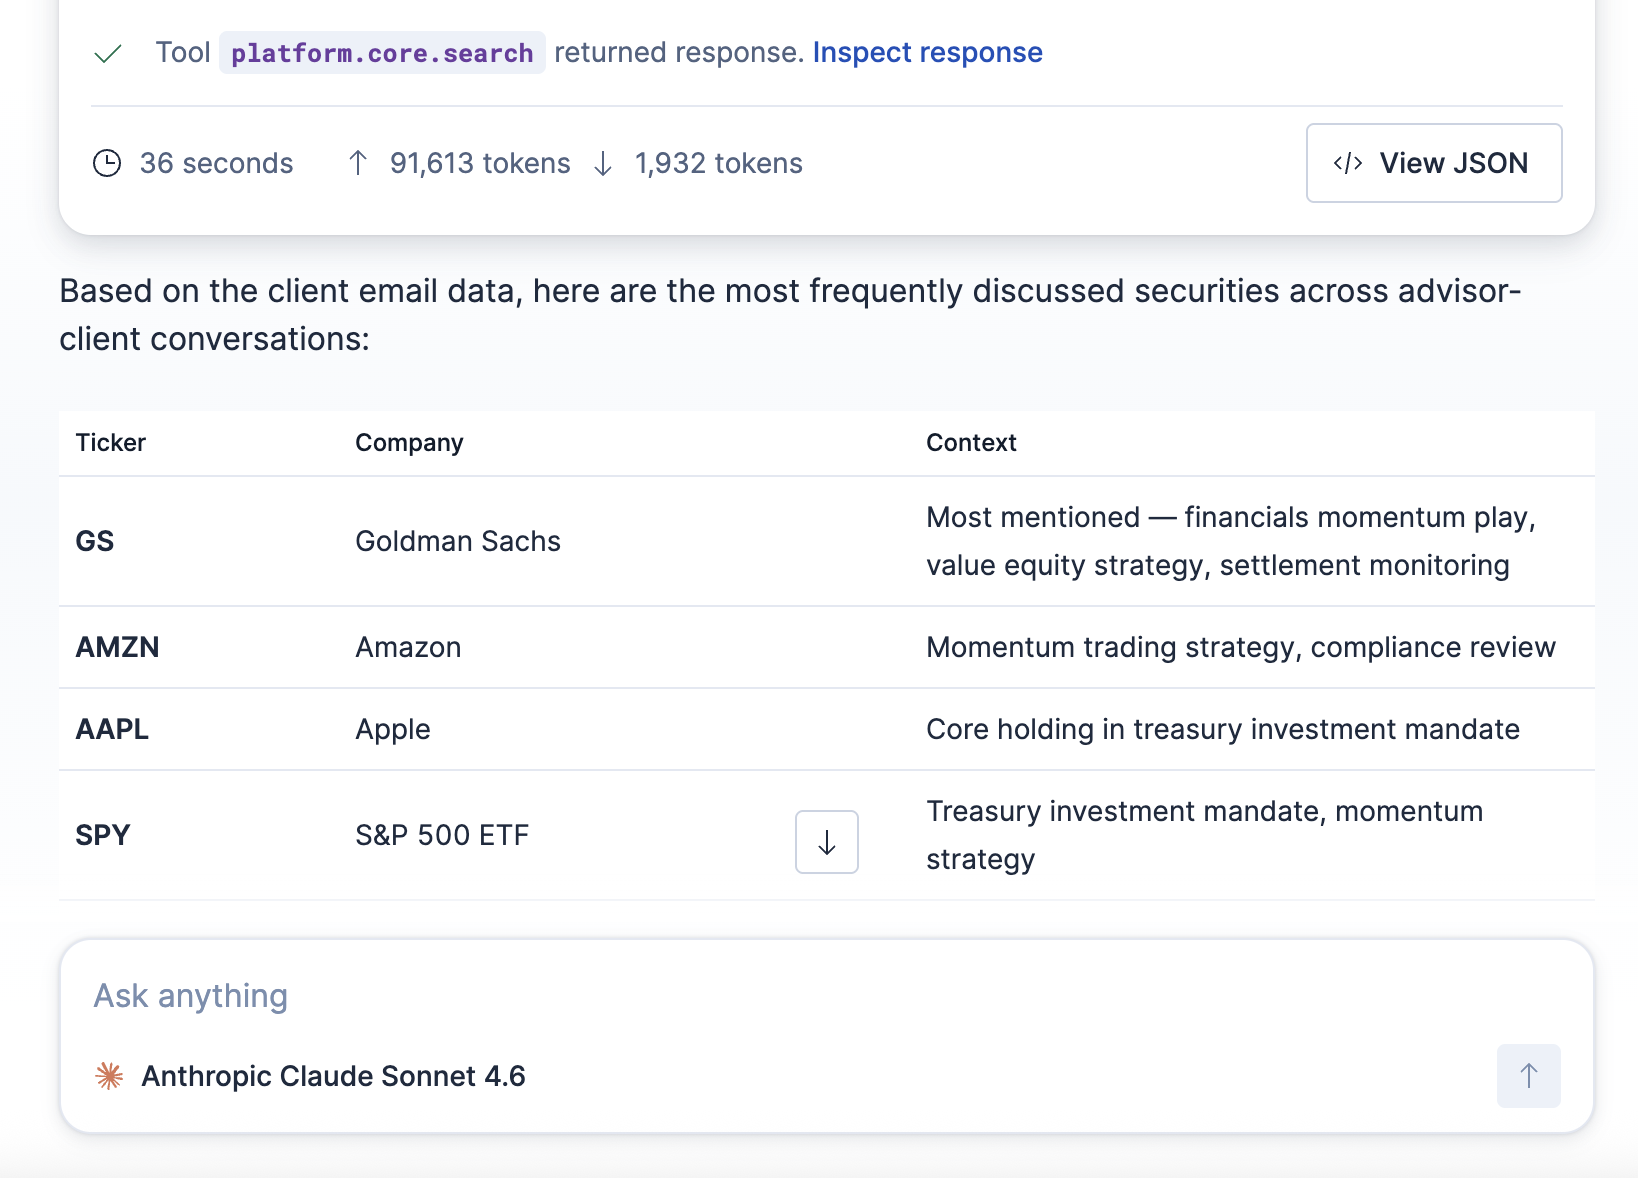Image resolution: width=1638 pixels, height=1178 pixels.
Task: Click the down arrow beside 1,932 tokens
Action: [603, 163]
